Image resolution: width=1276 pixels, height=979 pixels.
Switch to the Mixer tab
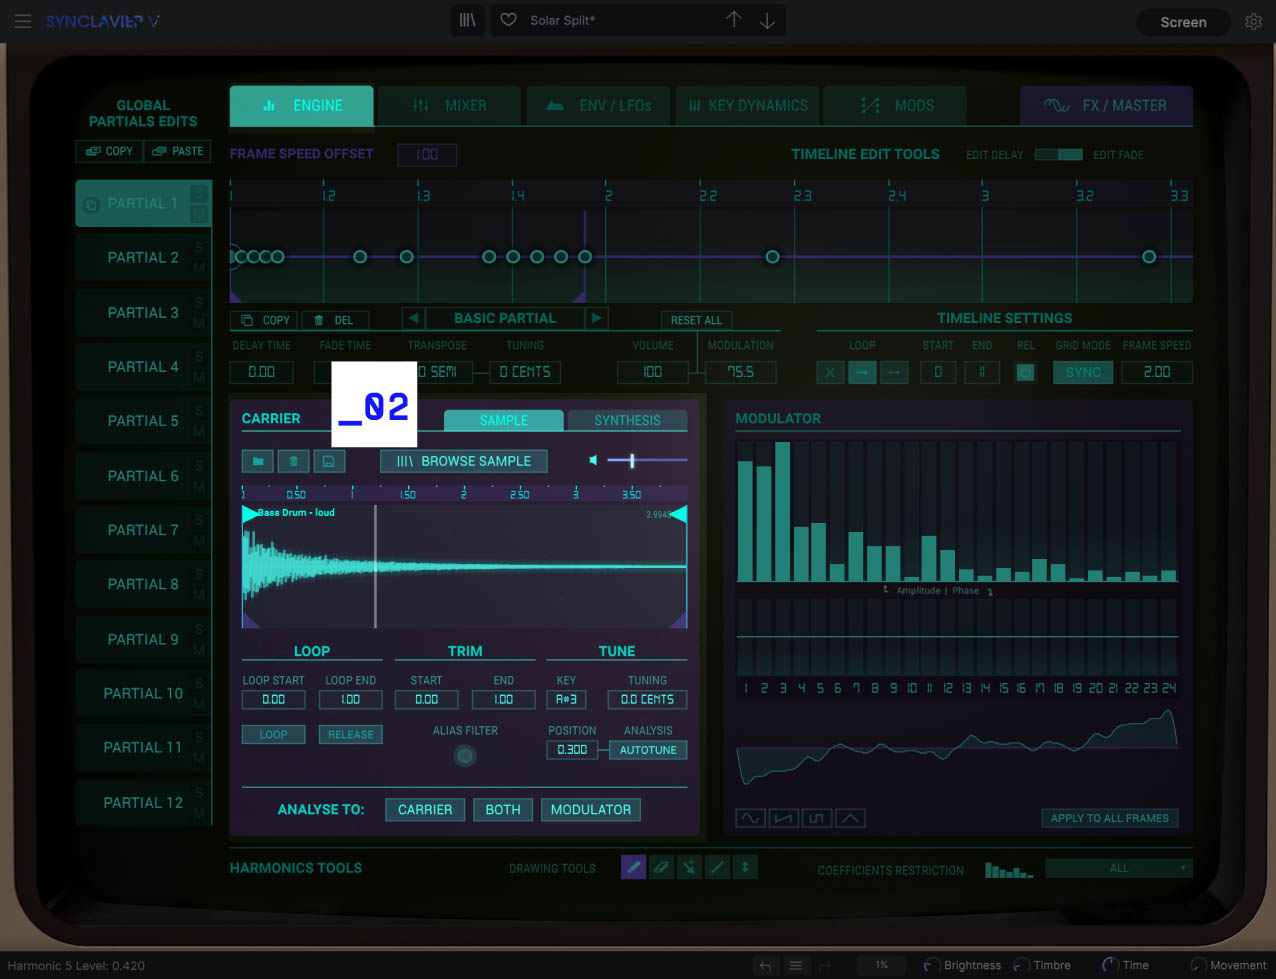tap(449, 106)
